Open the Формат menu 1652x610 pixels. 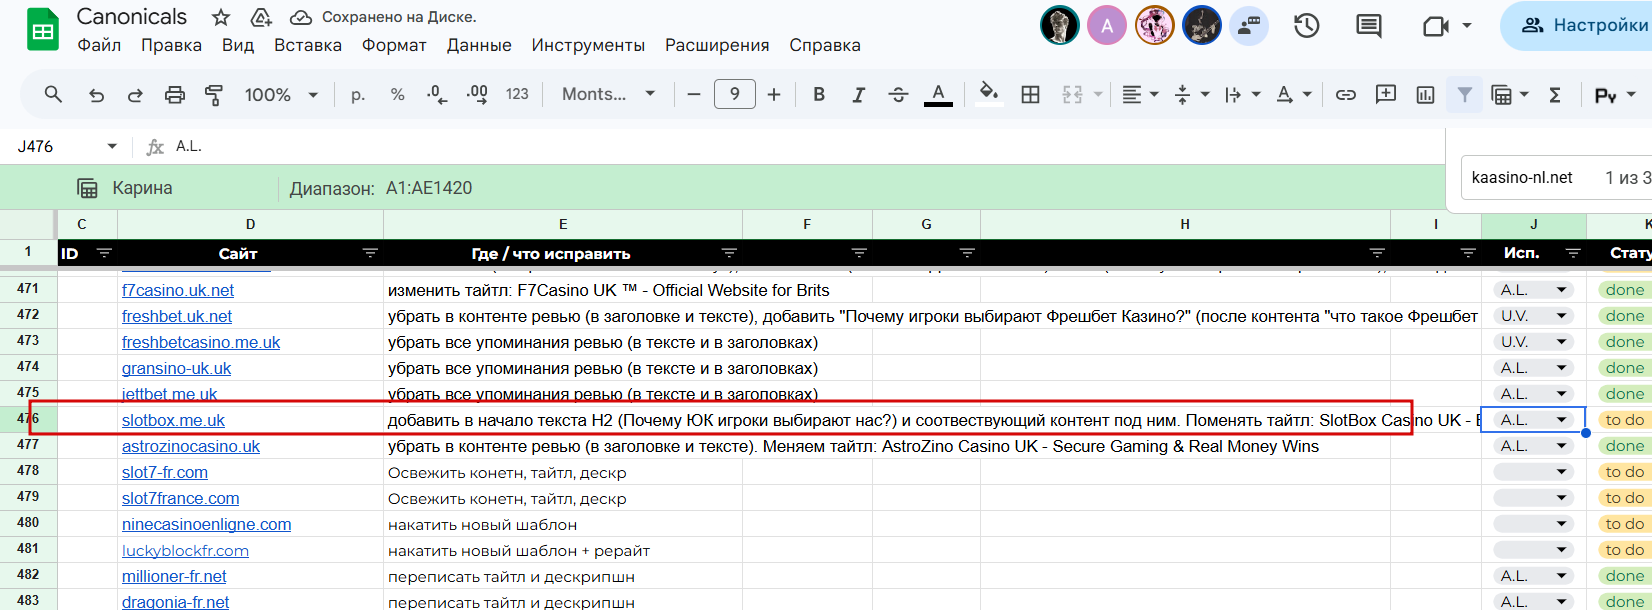pos(394,45)
